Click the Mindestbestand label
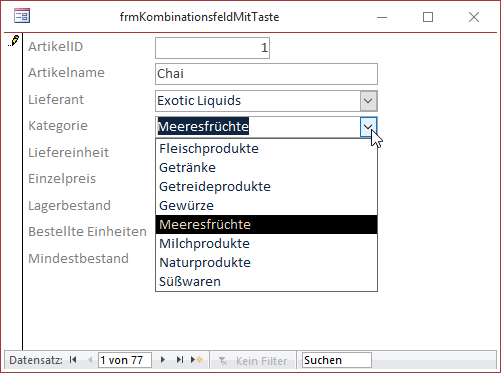501x373 pixels. pos(78,258)
